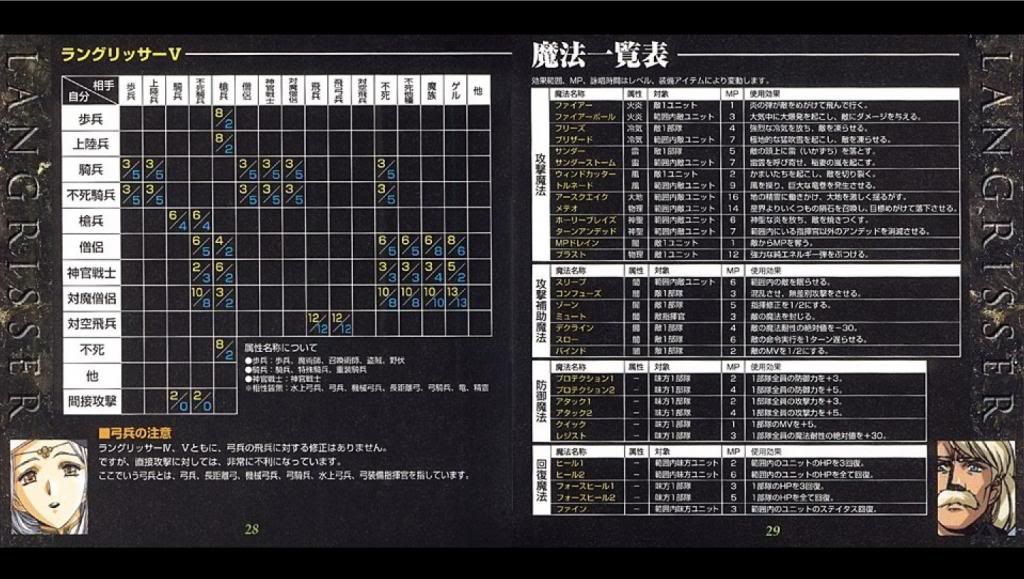Click the 'アースクエイク' spell name
The image size is (1024, 579).
(581, 197)
